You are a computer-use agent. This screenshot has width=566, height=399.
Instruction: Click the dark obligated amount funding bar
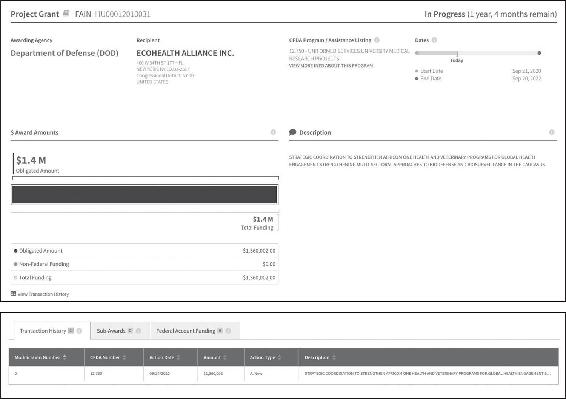coord(144,194)
